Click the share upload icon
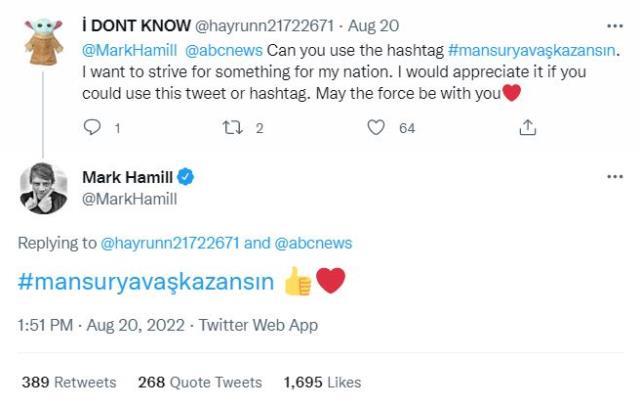 click(x=527, y=128)
